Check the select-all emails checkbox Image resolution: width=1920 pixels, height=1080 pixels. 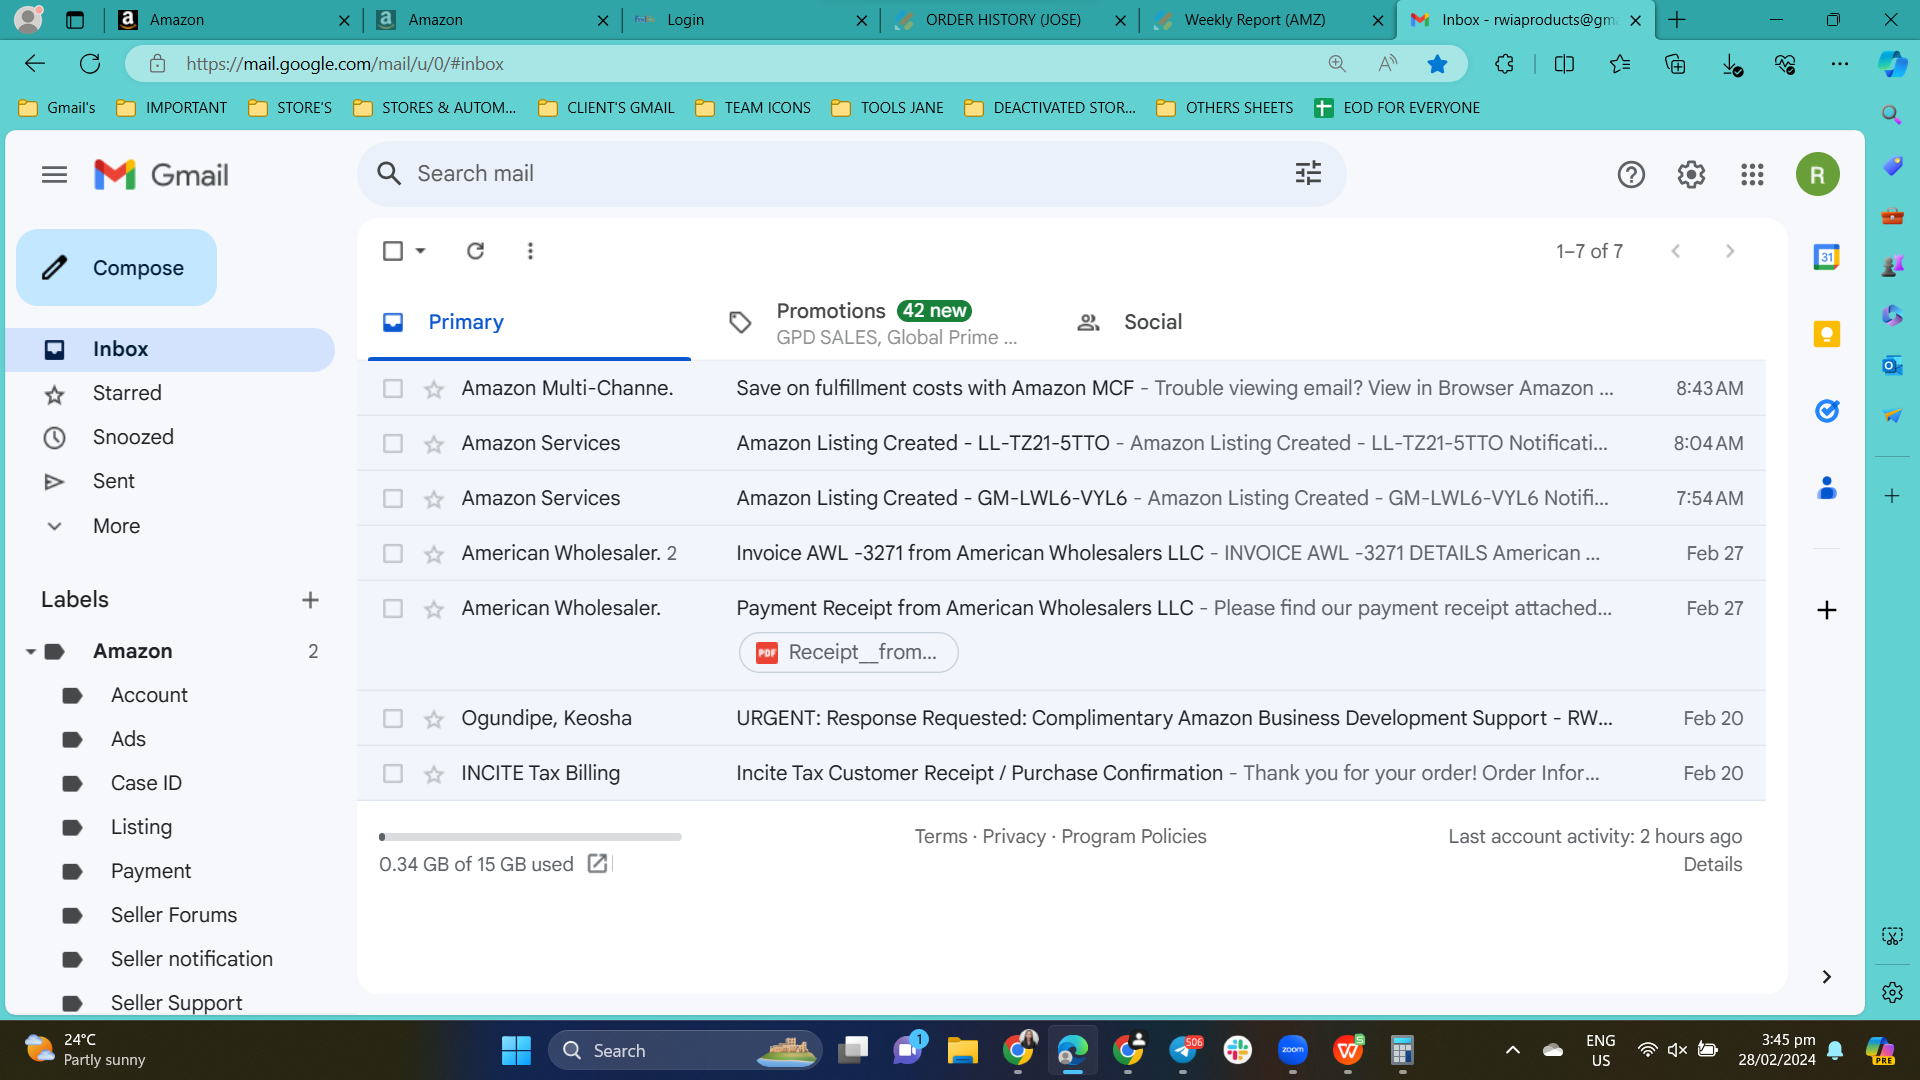pos(393,251)
